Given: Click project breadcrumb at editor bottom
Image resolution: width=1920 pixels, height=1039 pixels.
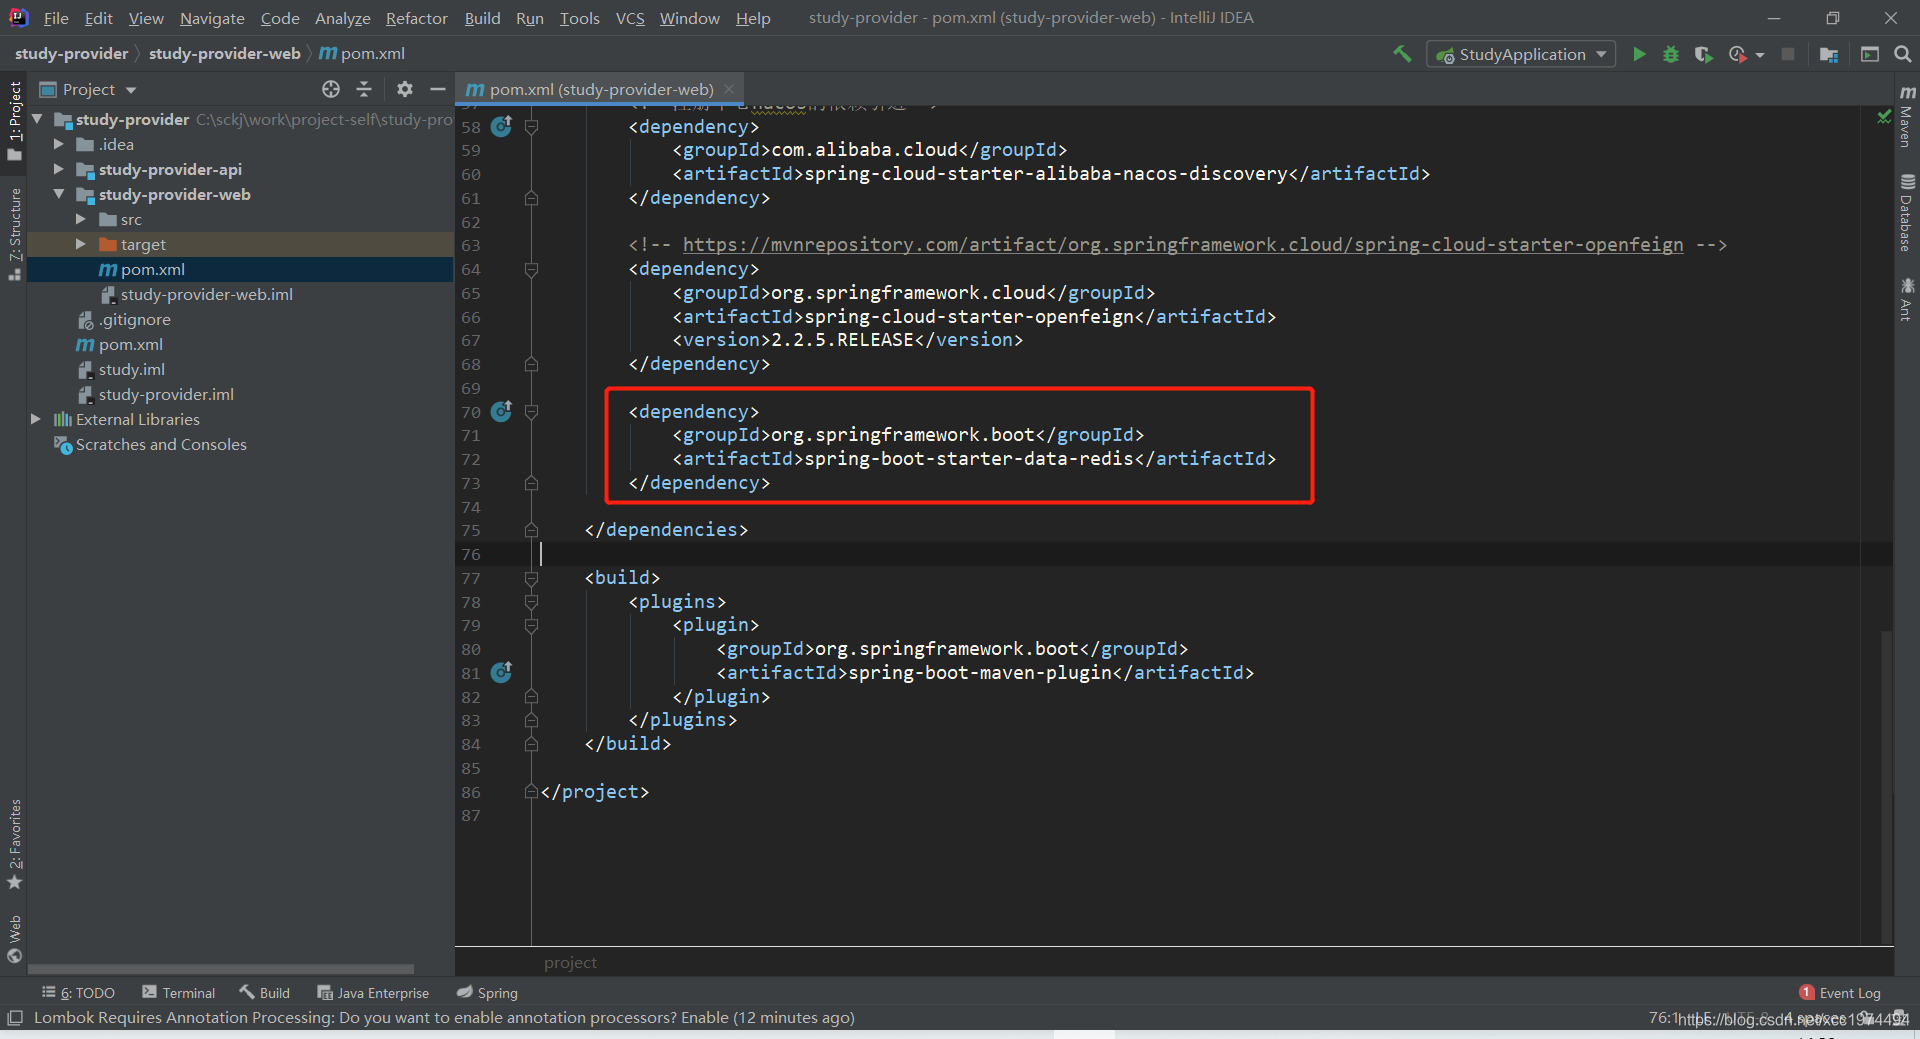Looking at the screenshot, I should pyautogui.click(x=570, y=963).
